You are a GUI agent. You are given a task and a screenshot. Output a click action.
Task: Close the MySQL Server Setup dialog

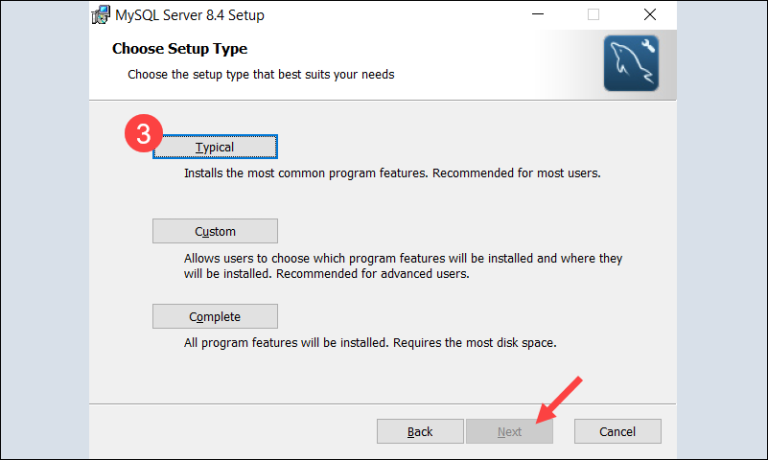(x=649, y=15)
